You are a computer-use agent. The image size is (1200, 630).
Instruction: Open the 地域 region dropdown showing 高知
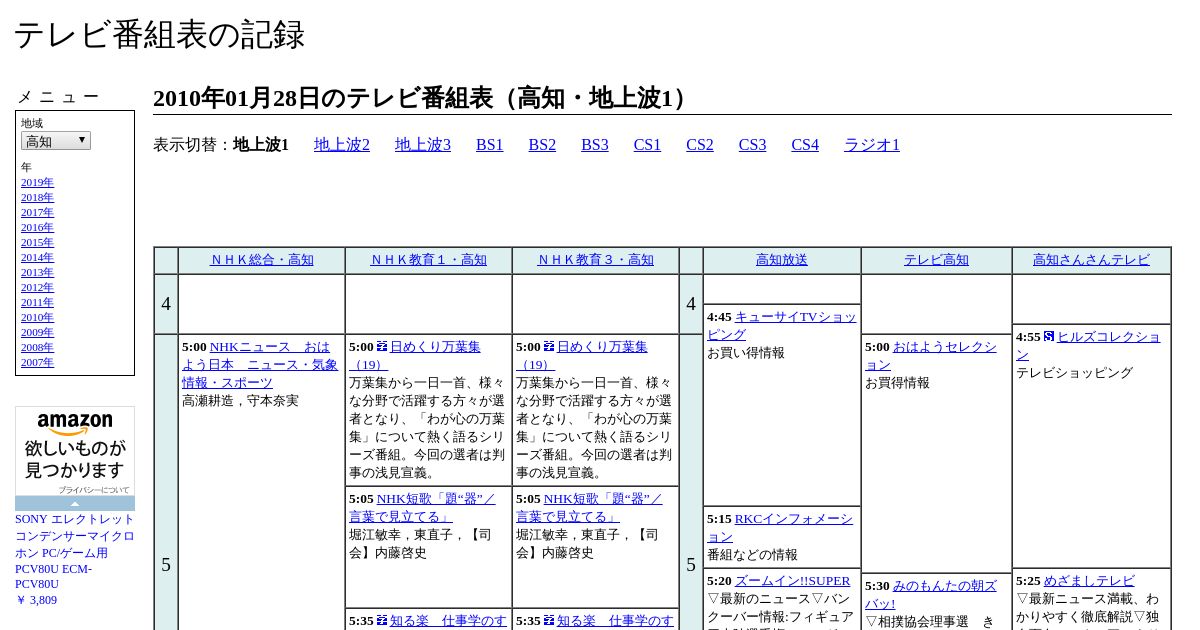[x=56, y=141]
